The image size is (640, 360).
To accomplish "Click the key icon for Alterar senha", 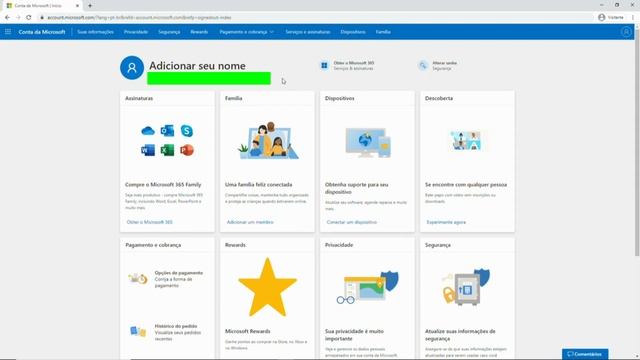I will tap(423, 65).
